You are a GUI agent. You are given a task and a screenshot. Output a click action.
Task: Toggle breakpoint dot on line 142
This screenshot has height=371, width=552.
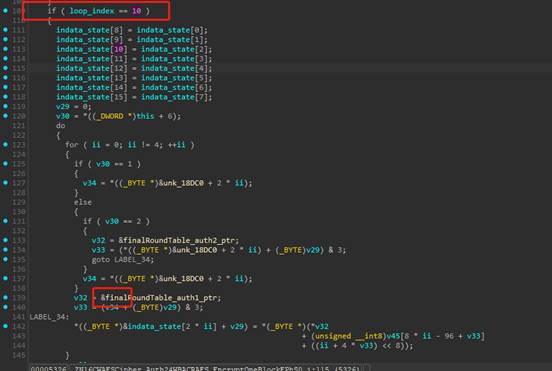point(6,326)
